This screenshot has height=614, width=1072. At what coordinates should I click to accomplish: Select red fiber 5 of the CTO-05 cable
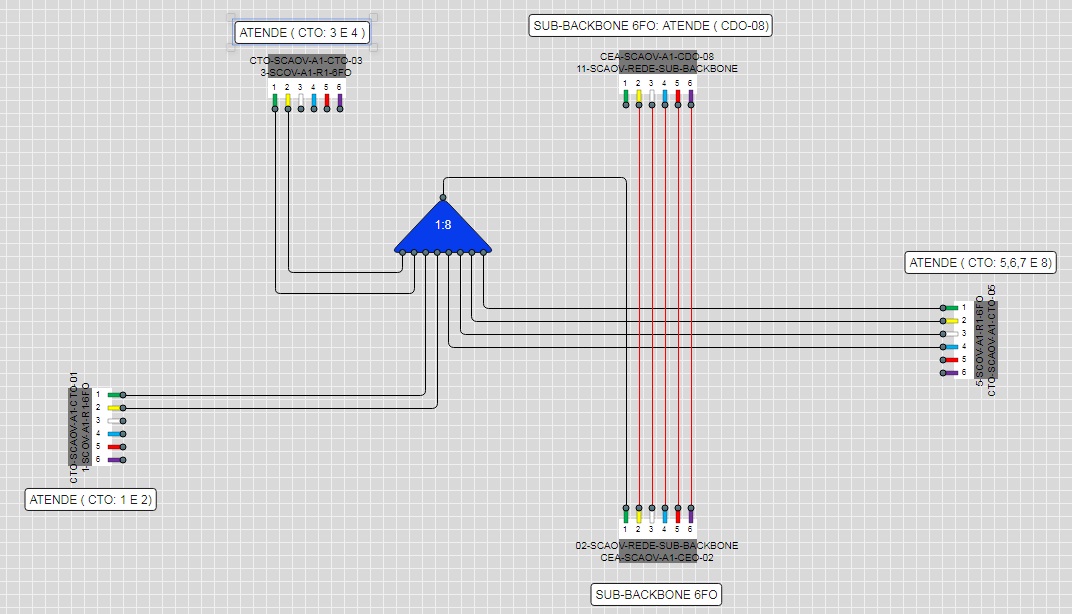pos(952,360)
